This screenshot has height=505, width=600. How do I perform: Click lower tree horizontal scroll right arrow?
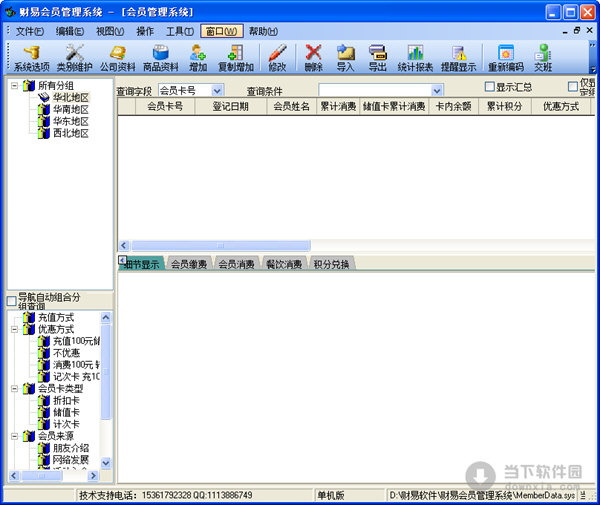tap(93, 476)
